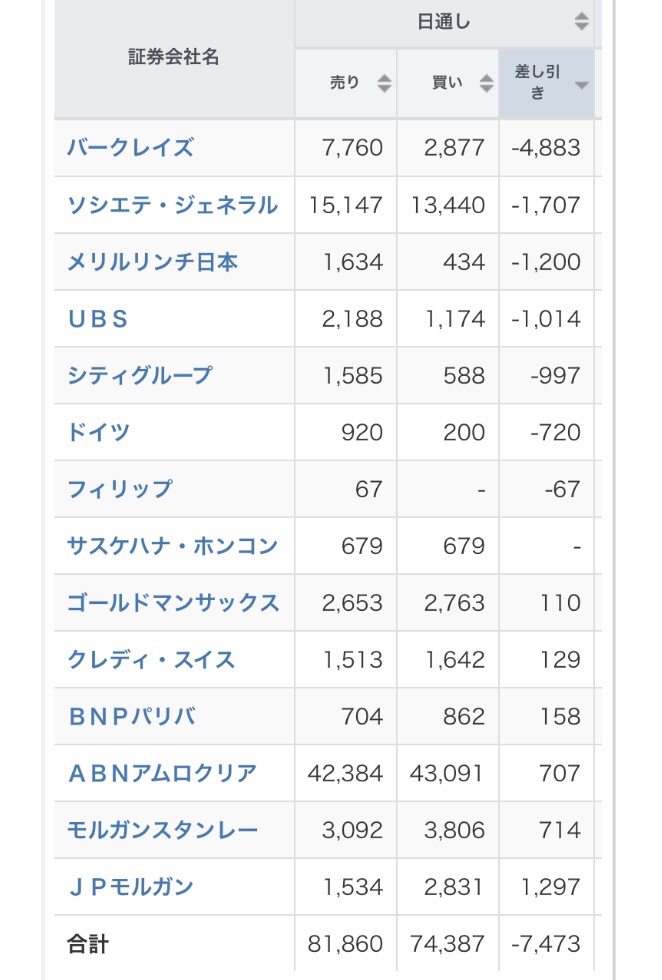Select the BNPパリバ link
Viewport: 662px width, 980px height.
(x=131, y=717)
